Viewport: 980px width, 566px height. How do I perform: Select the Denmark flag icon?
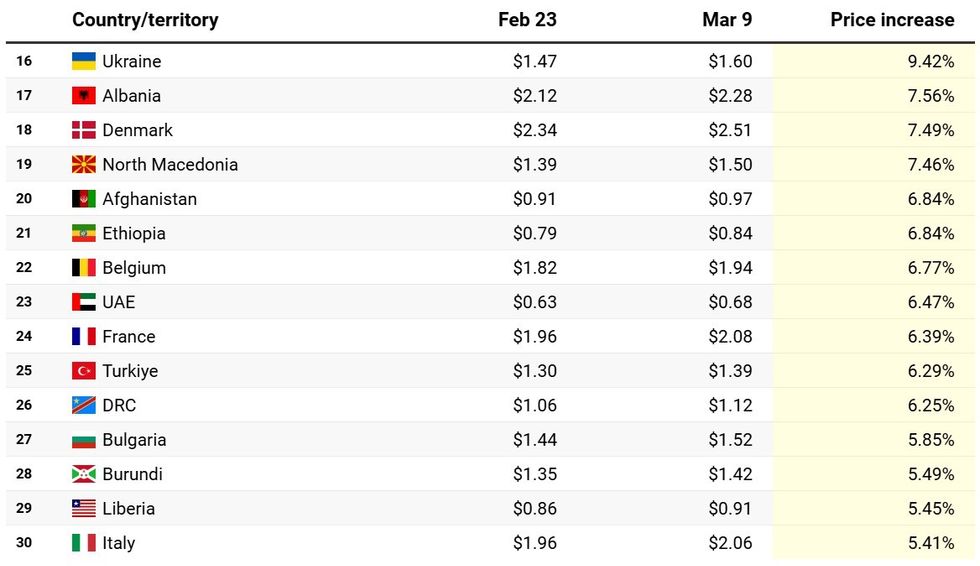coord(84,130)
